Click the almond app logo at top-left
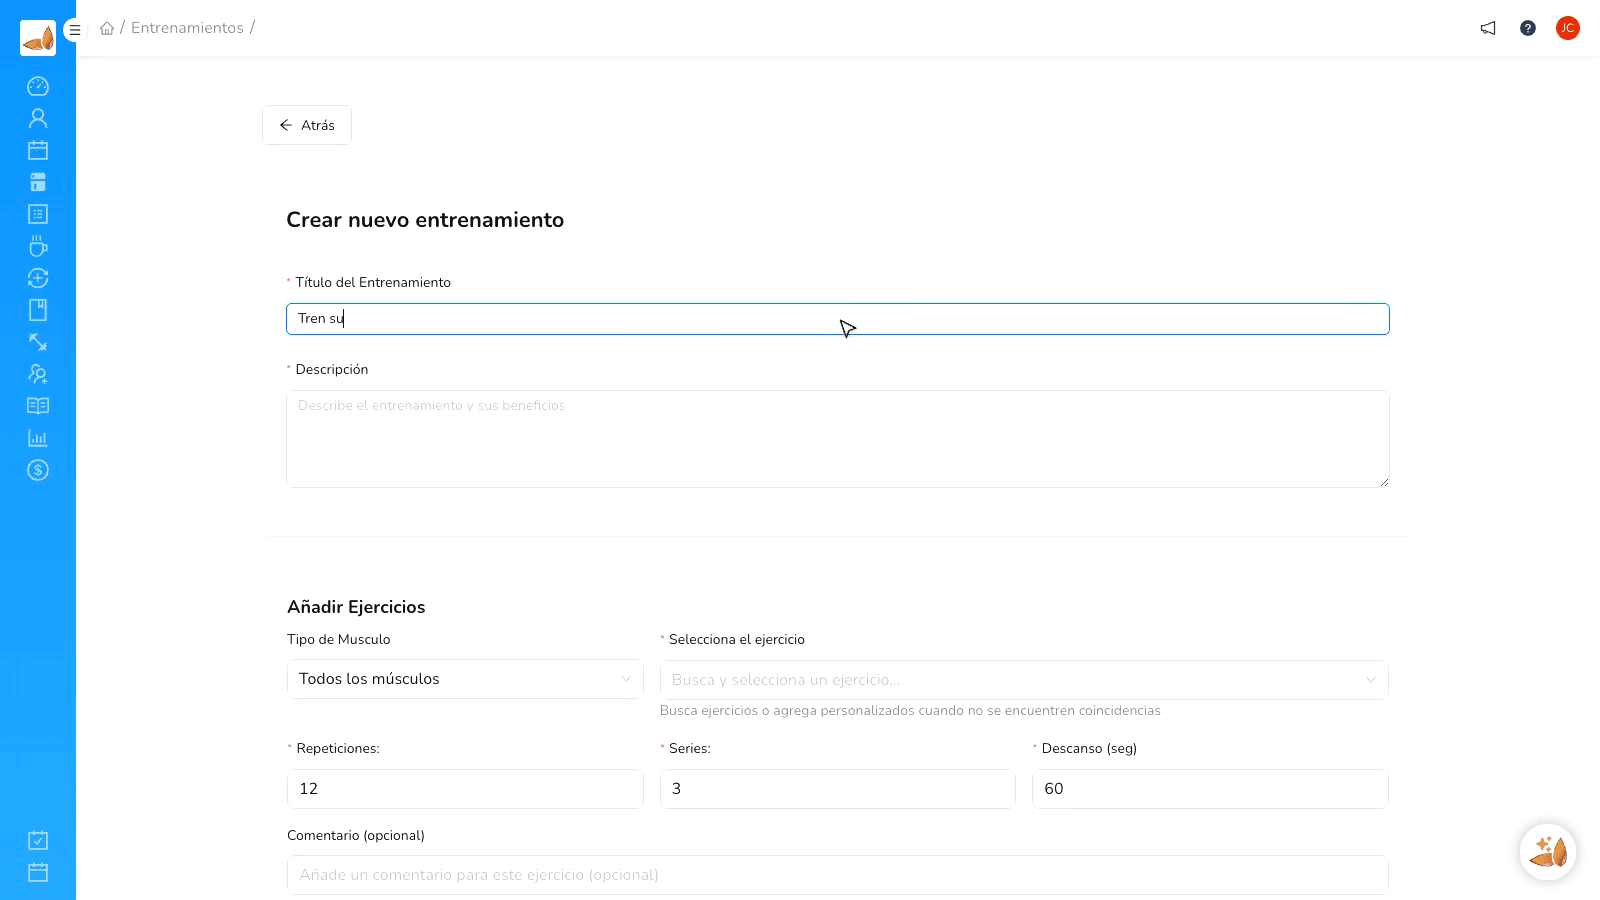 38,38
